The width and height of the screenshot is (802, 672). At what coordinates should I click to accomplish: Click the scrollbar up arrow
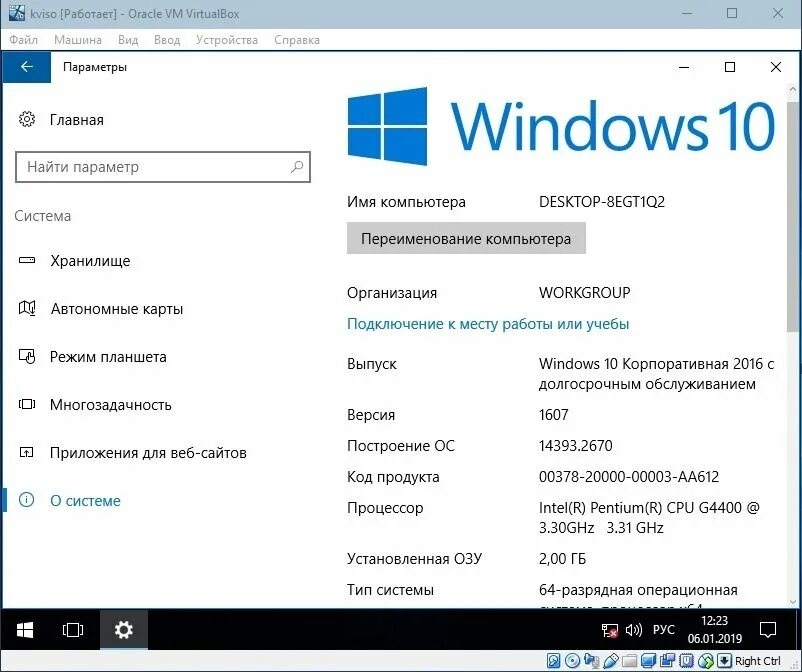pos(792,89)
